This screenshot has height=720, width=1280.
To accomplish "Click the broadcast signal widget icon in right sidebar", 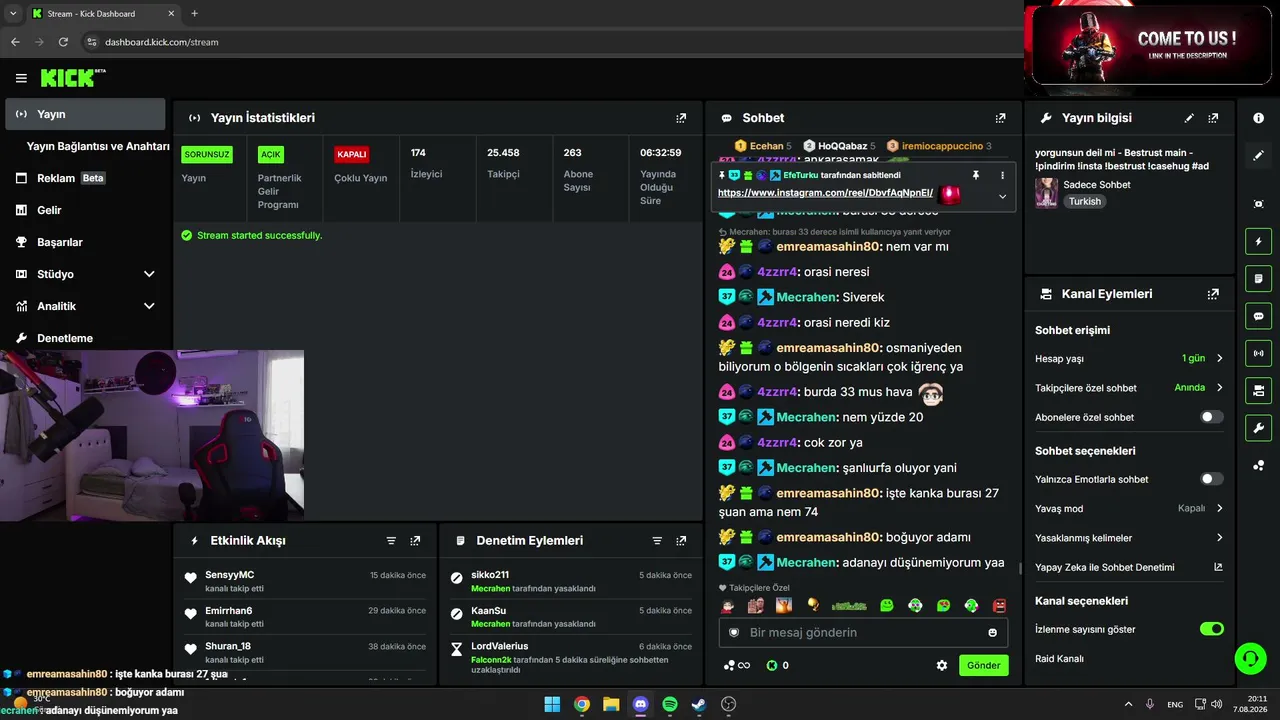I will coord(1258,353).
